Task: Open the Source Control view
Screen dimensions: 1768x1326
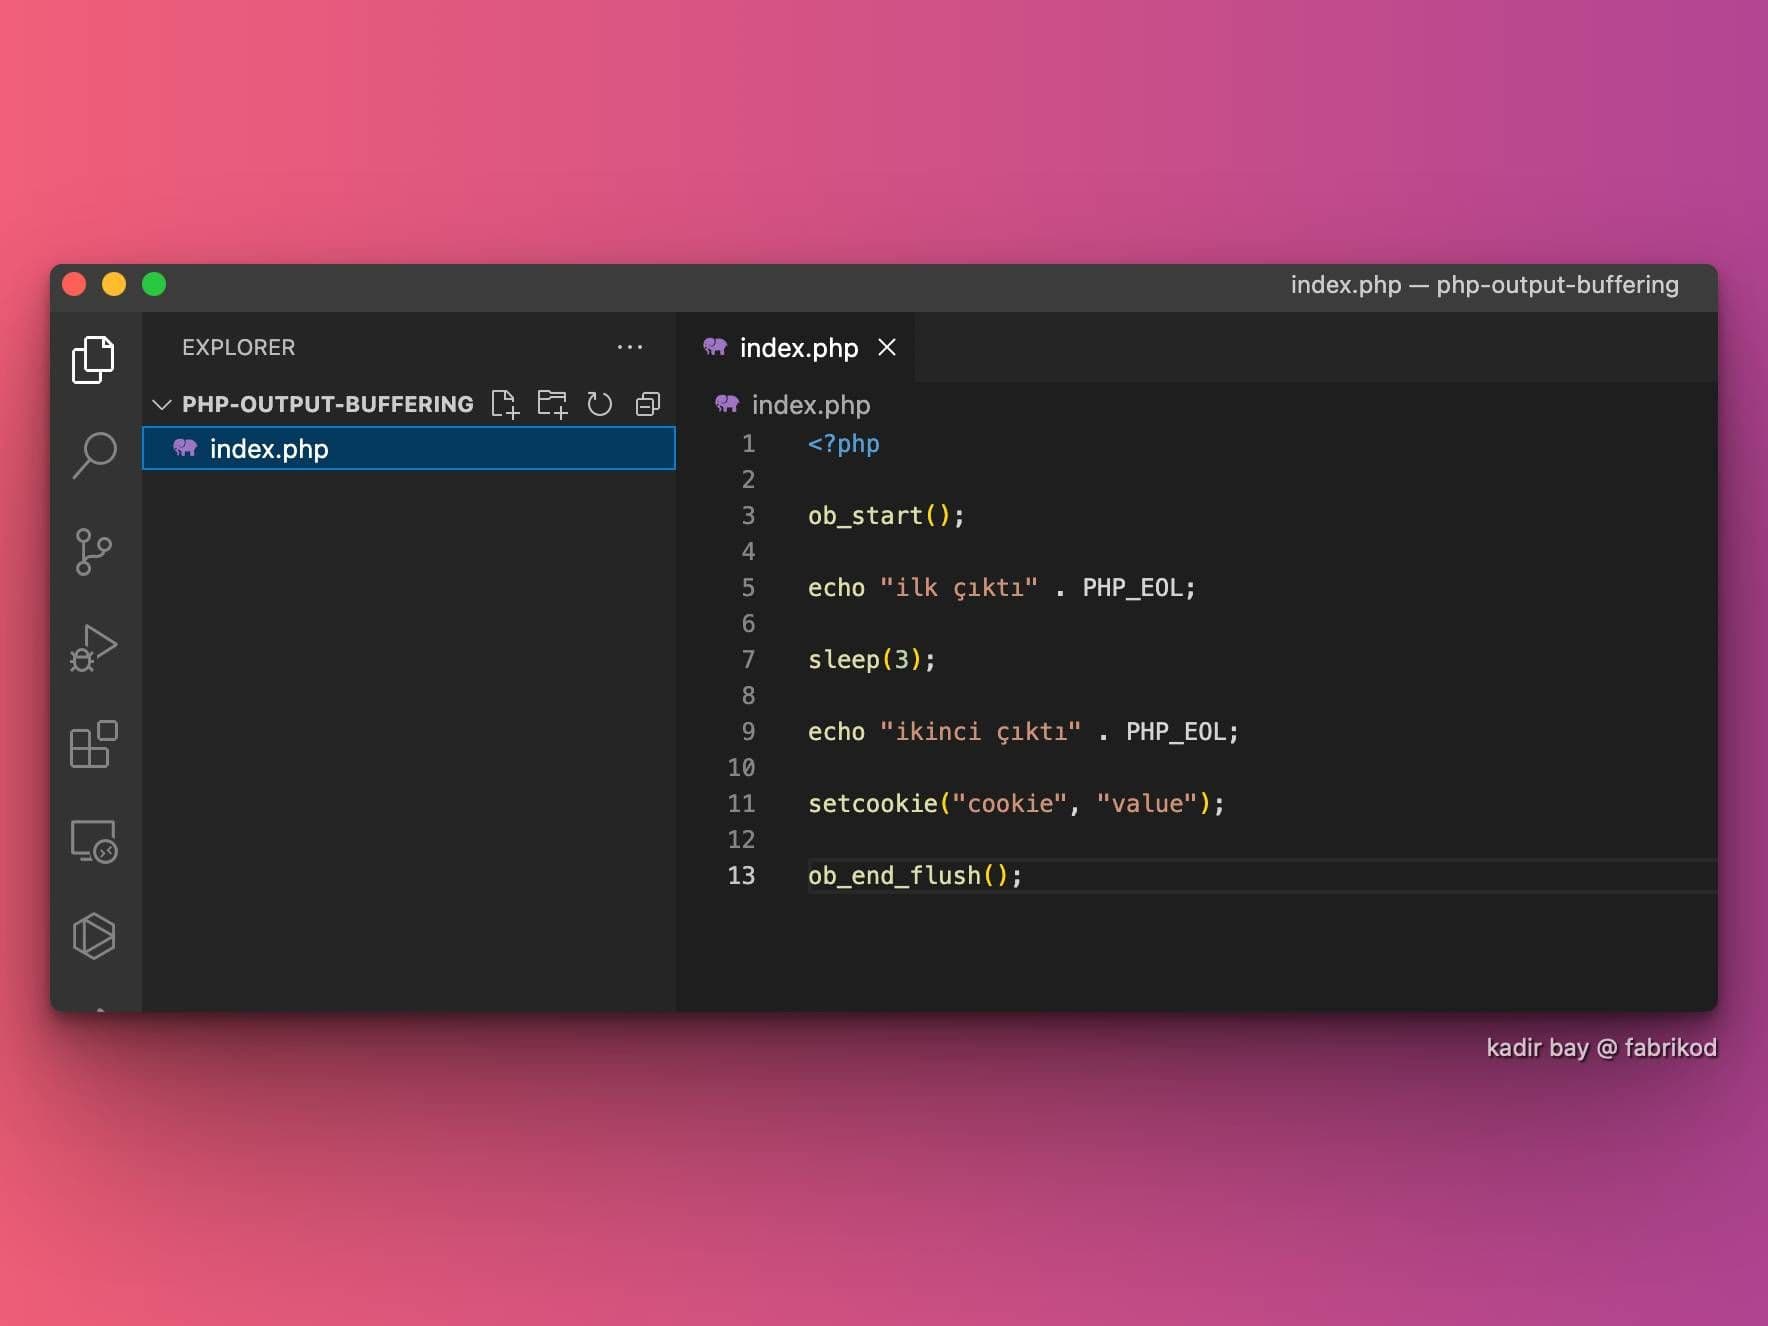Action: point(93,551)
